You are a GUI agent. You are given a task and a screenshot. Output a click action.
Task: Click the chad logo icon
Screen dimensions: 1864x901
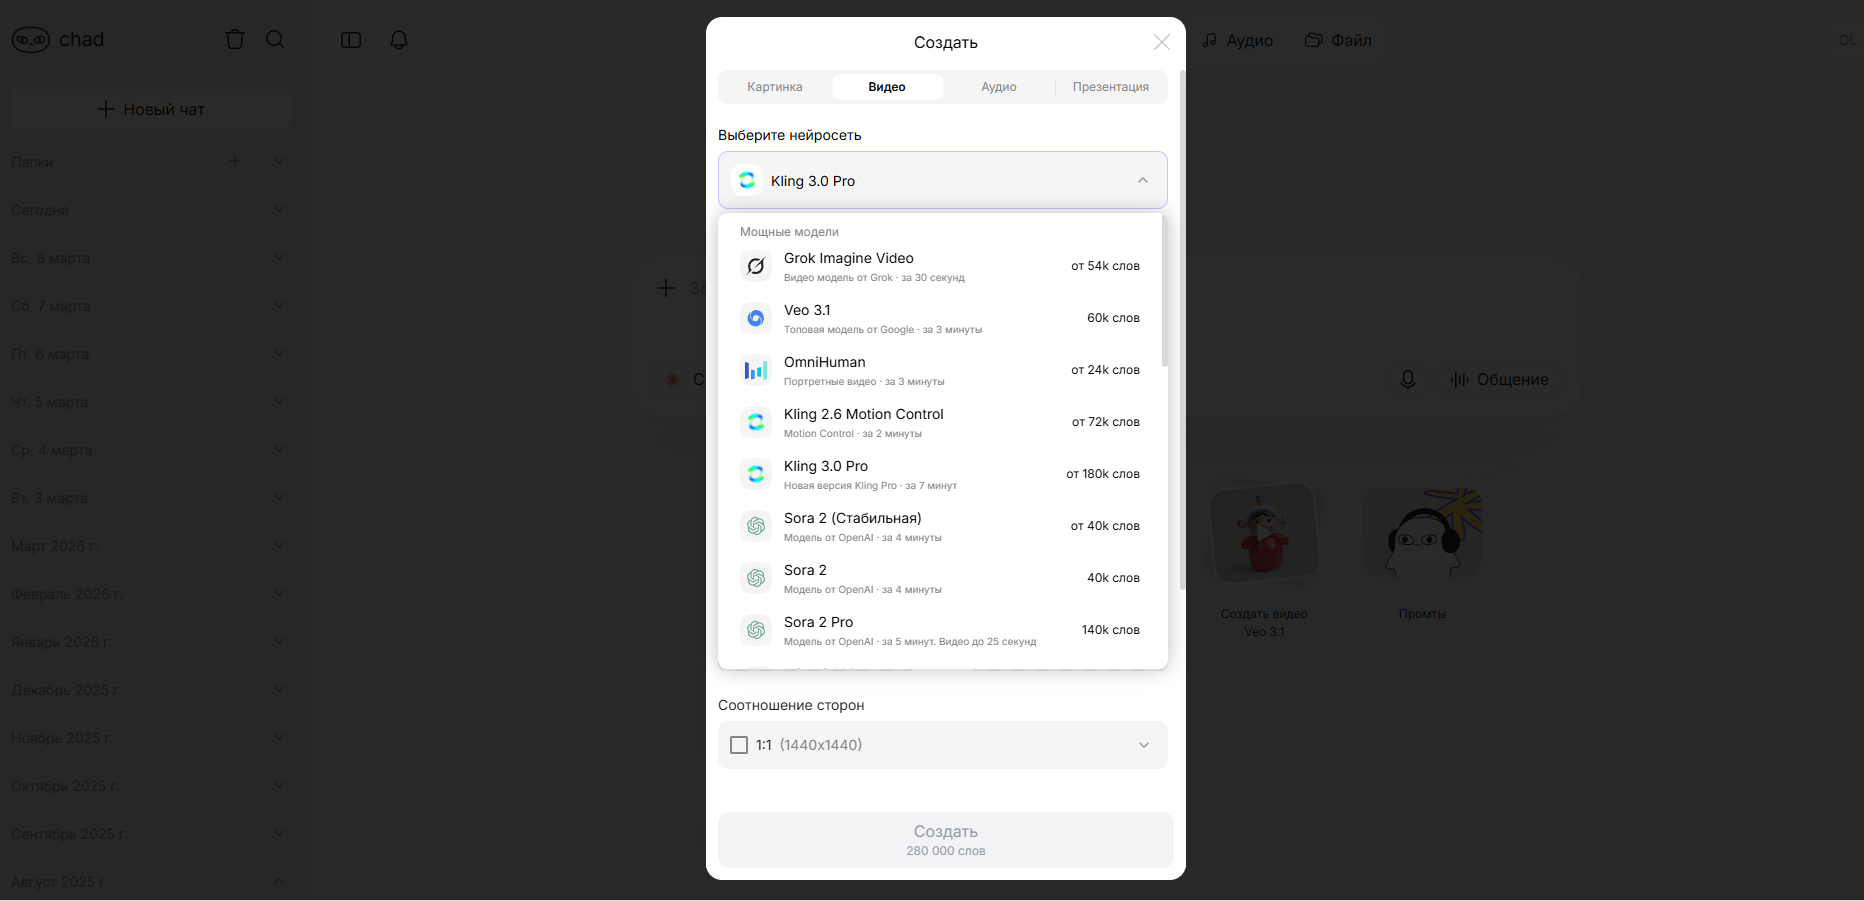(x=31, y=40)
